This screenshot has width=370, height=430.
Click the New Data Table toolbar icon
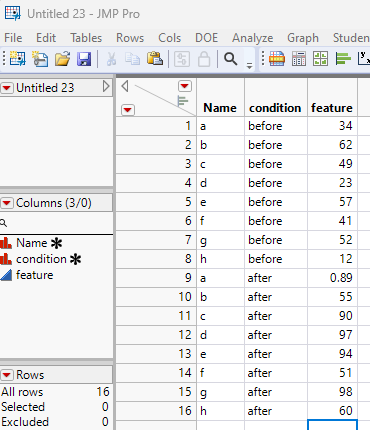click(x=17, y=59)
